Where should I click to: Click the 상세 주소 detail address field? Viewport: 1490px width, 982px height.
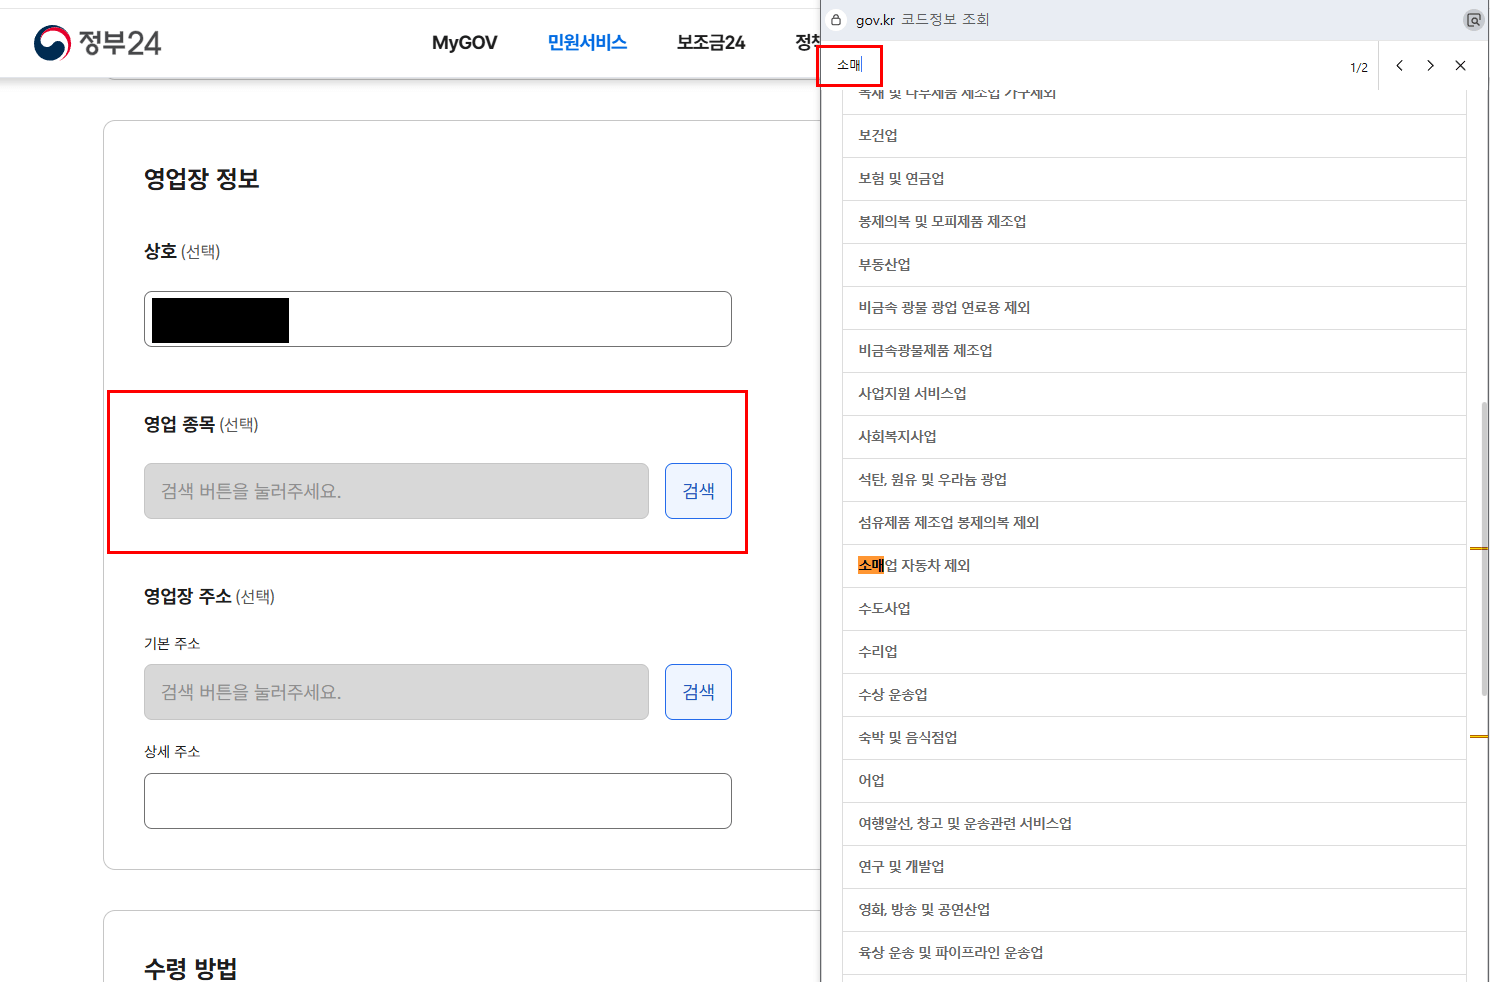point(437,800)
